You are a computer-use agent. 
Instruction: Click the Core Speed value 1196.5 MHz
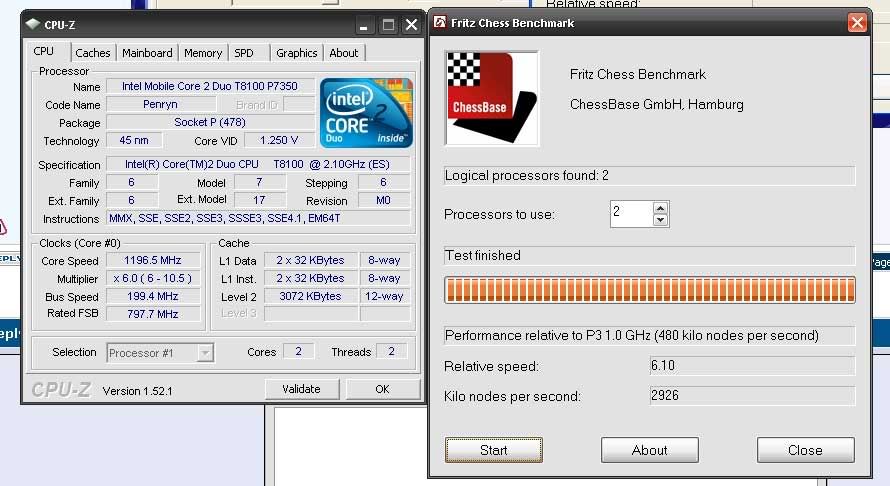tap(153, 261)
